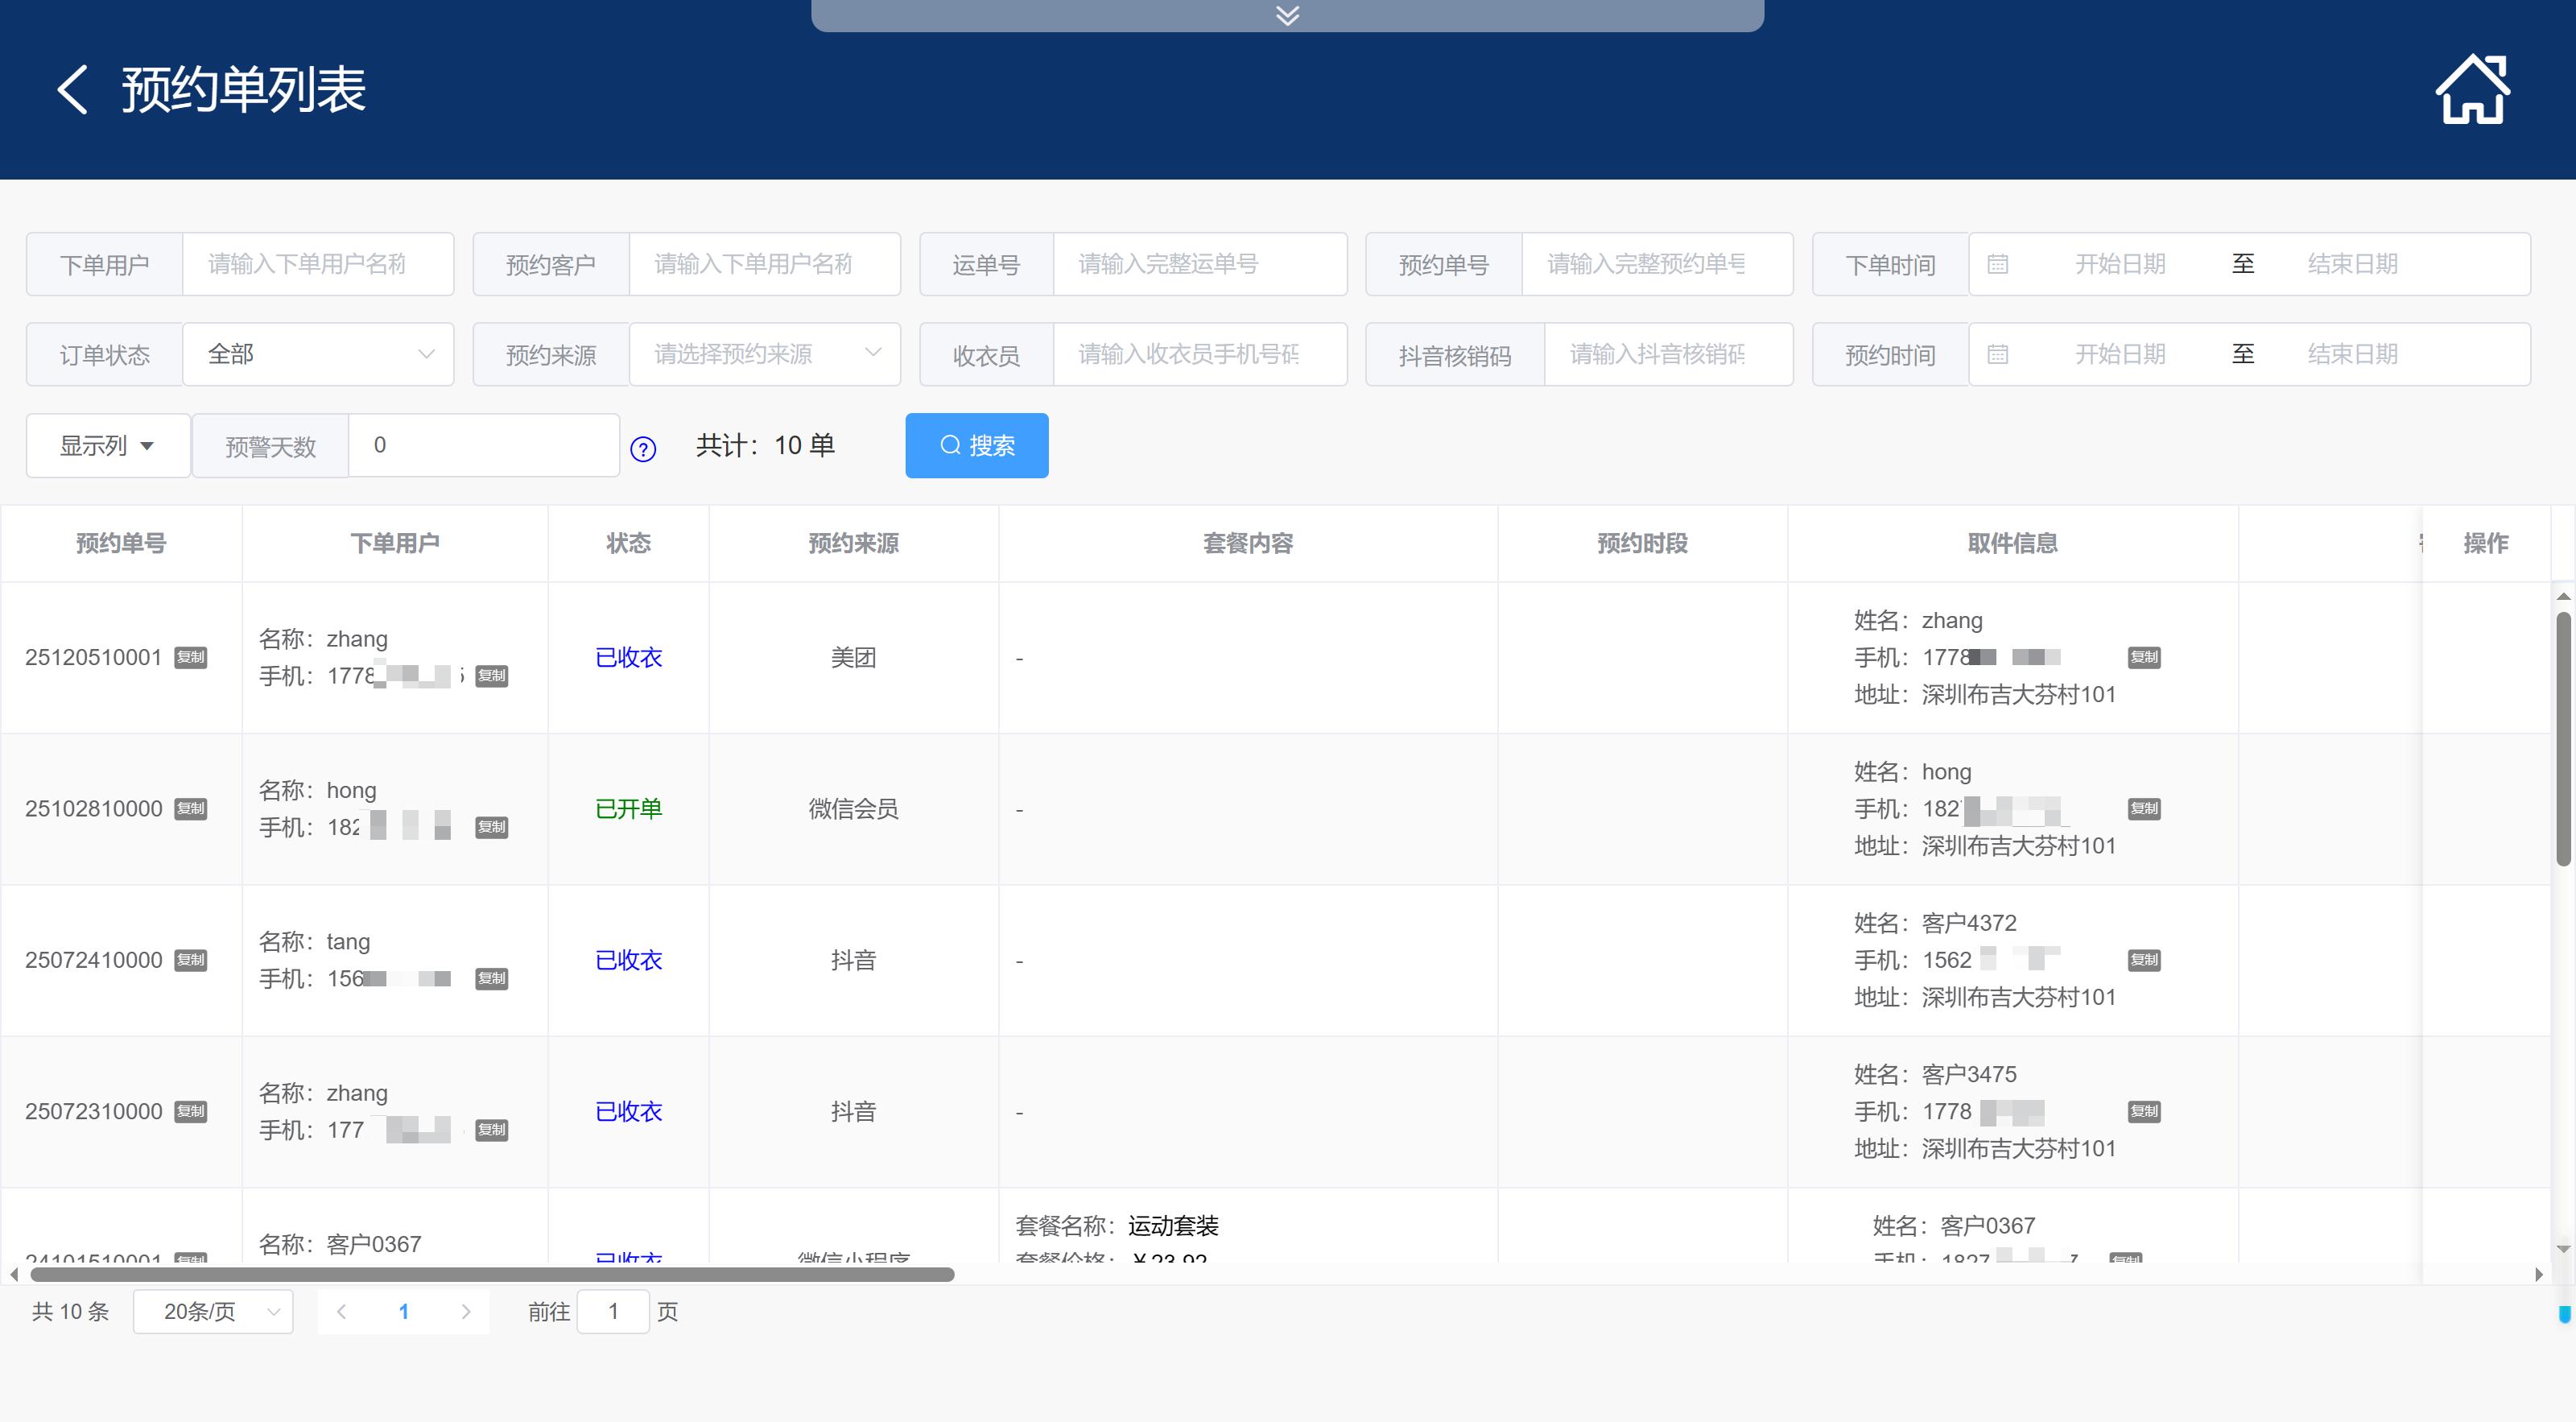This screenshot has height=1422, width=2576.
Task: Open the 显示列 column selector
Action: pos(107,446)
